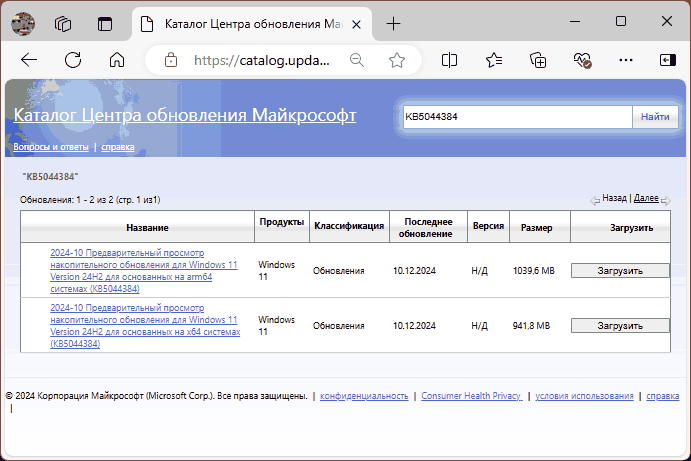Open the Edge profile avatar
Viewport: 691px width, 461px height.
point(23,23)
